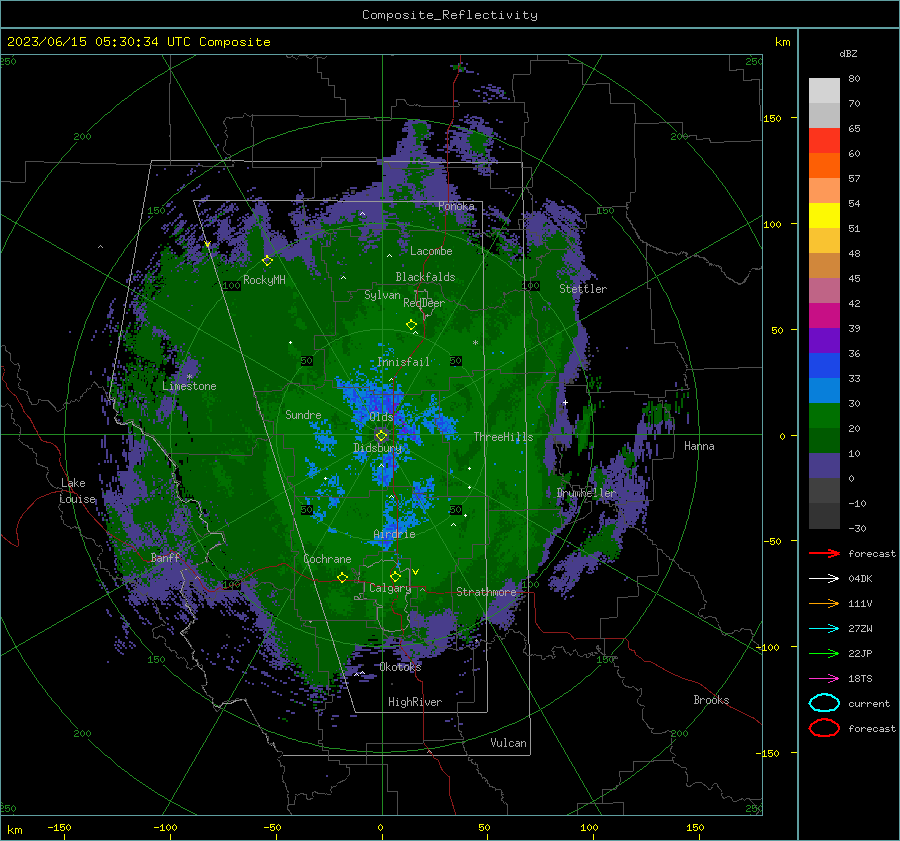Click the Innisfail town label
This screenshot has height=841, width=900.
[403, 362]
